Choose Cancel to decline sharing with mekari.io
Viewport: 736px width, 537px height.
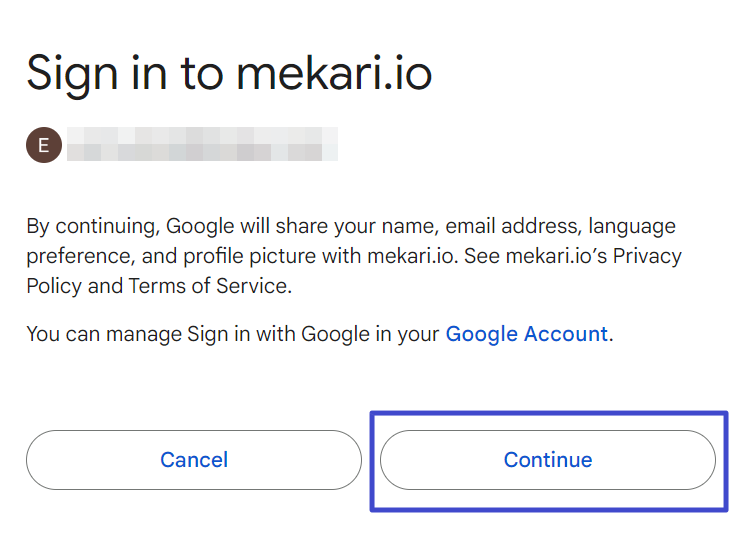click(194, 460)
